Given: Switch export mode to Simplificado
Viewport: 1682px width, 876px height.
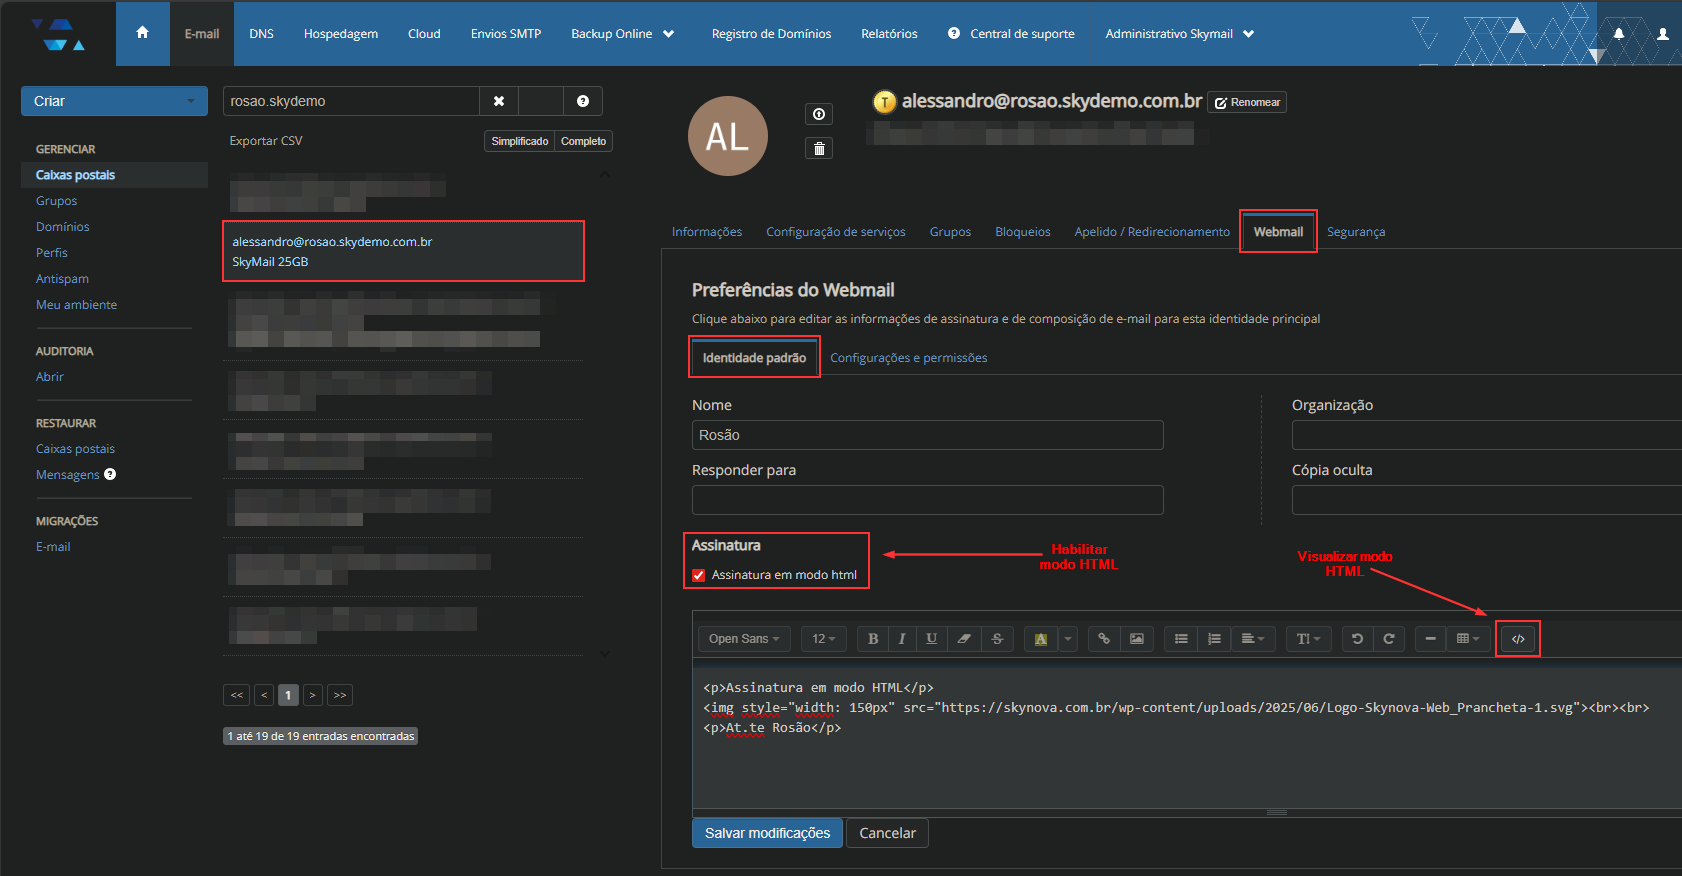Looking at the screenshot, I should (519, 141).
